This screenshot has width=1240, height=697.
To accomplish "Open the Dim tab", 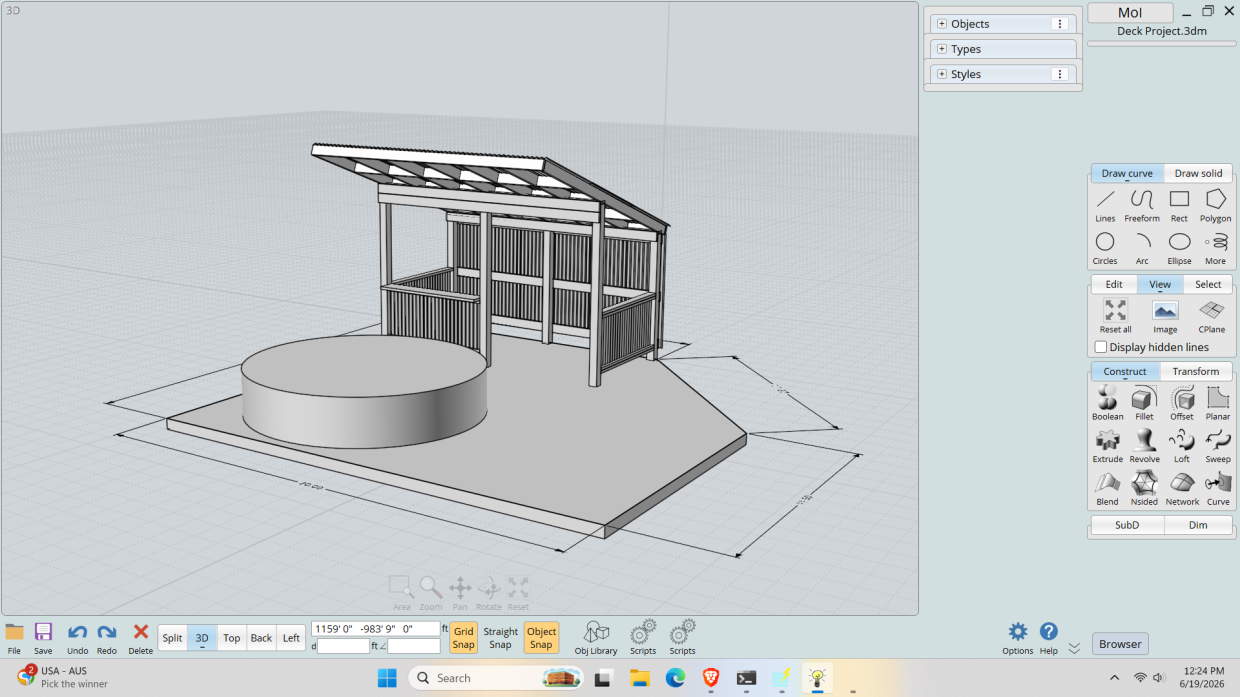I will pos(1198,525).
